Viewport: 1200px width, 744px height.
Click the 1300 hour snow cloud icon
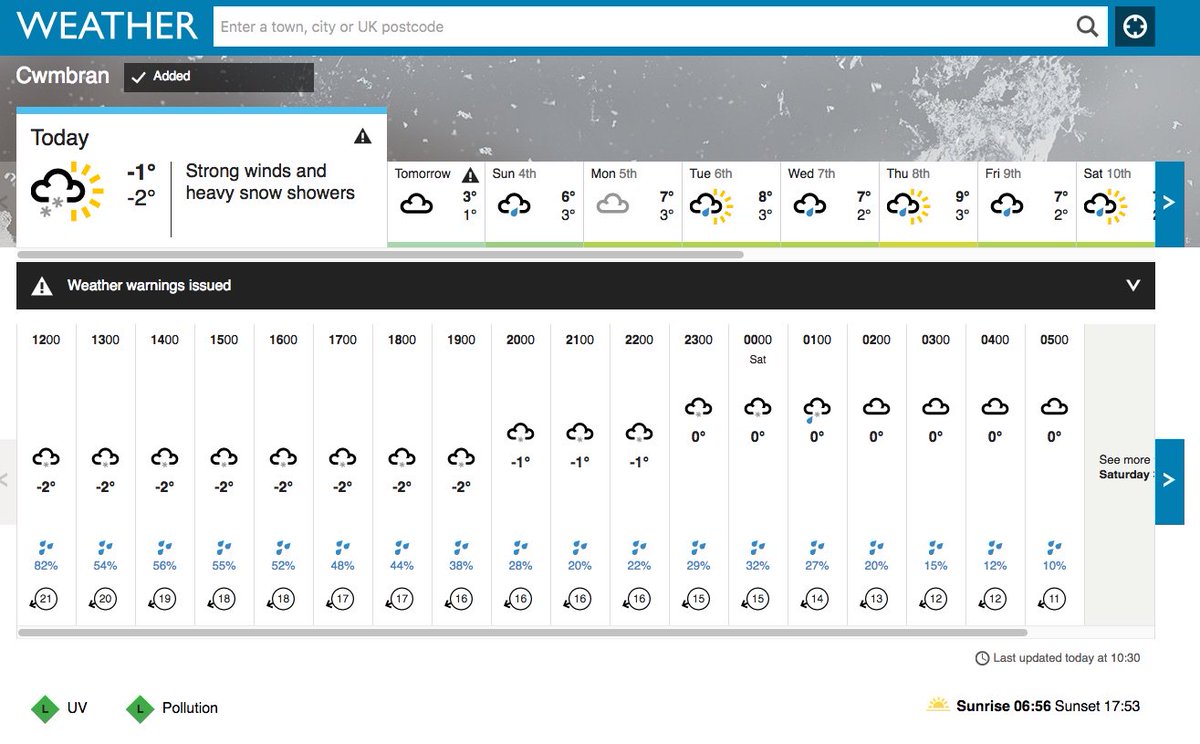tap(105, 458)
